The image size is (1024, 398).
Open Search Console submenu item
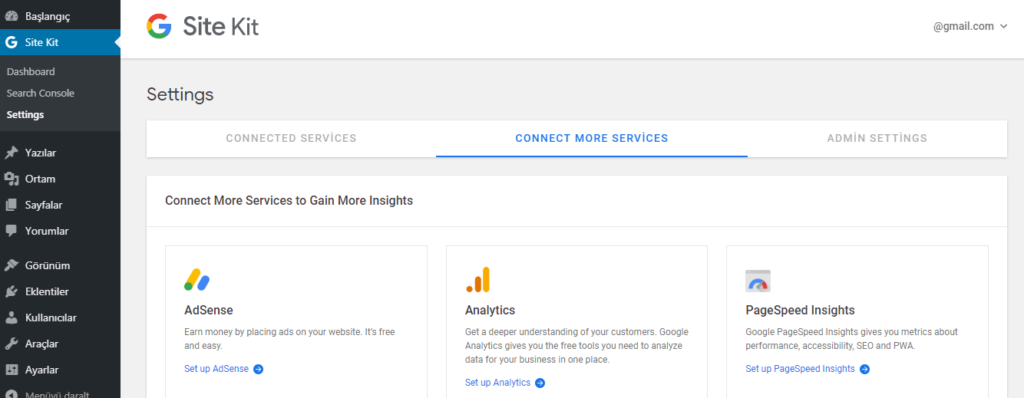pyautogui.click(x=40, y=93)
